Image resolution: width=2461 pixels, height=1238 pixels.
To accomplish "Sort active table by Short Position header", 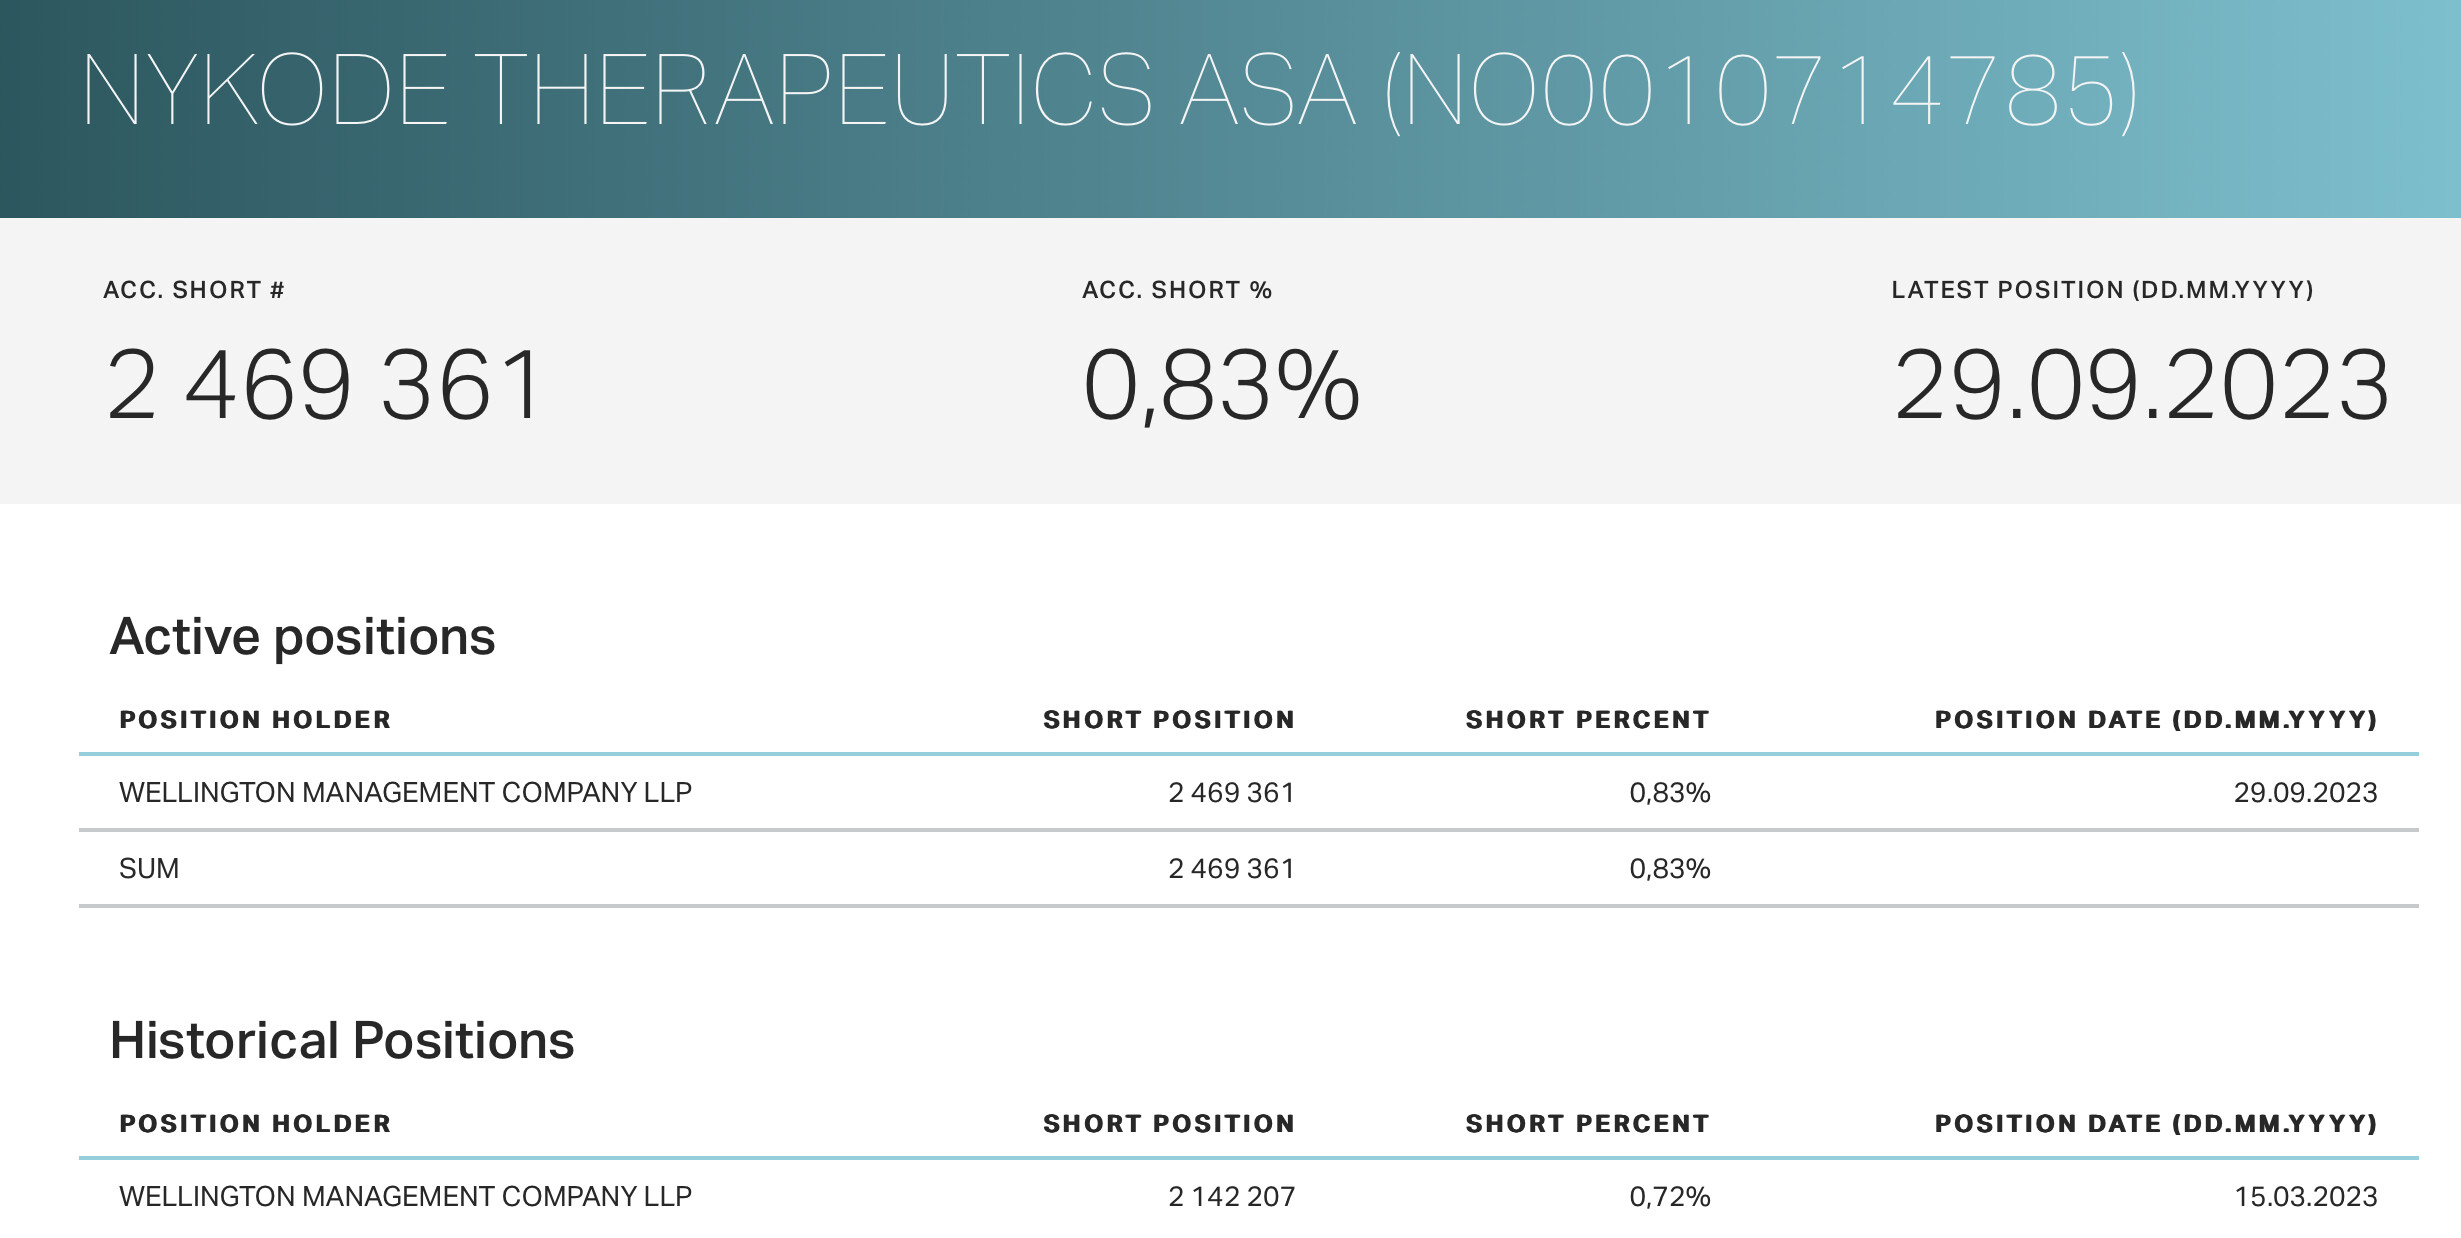I will point(1169,719).
